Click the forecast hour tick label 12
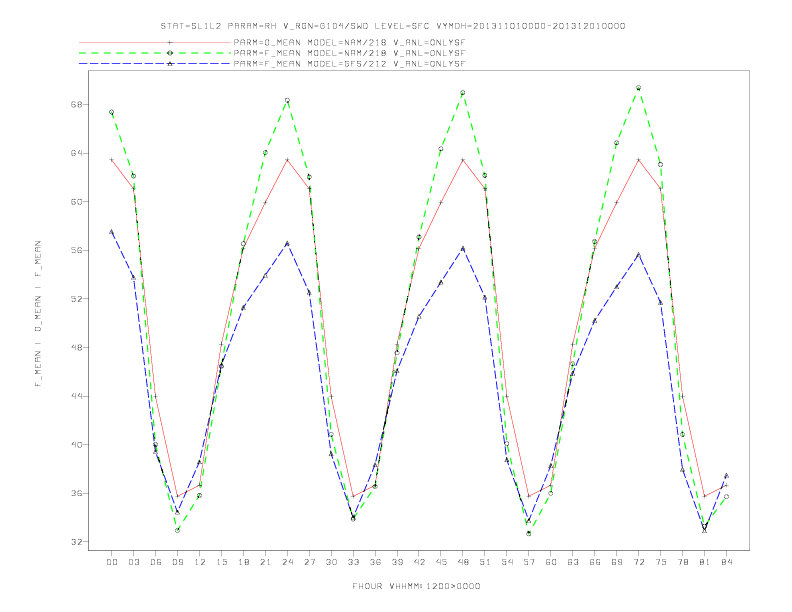This screenshot has height=612, width=792. [x=200, y=562]
